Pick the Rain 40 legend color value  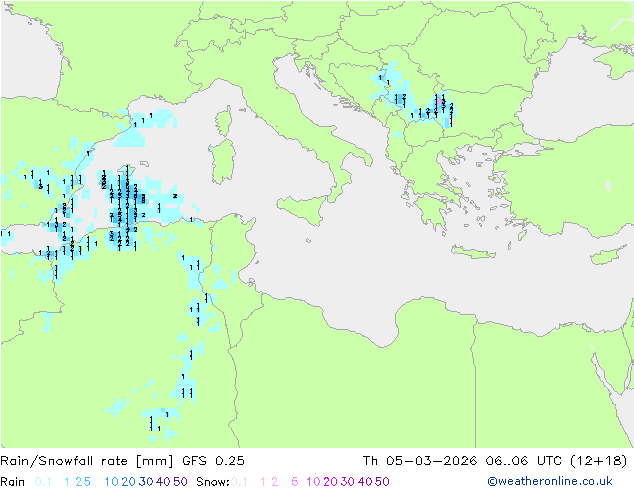pyautogui.click(x=163, y=482)
